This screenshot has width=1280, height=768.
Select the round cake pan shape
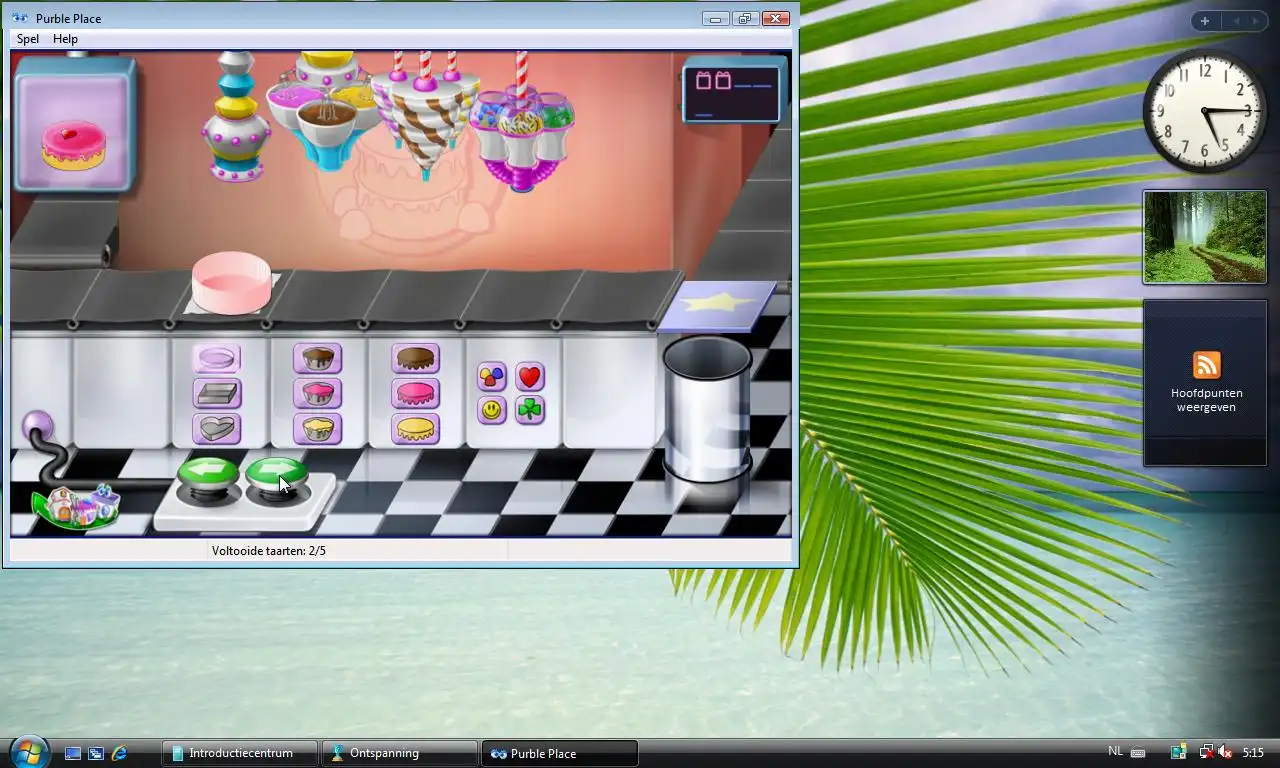click(217, 358)
